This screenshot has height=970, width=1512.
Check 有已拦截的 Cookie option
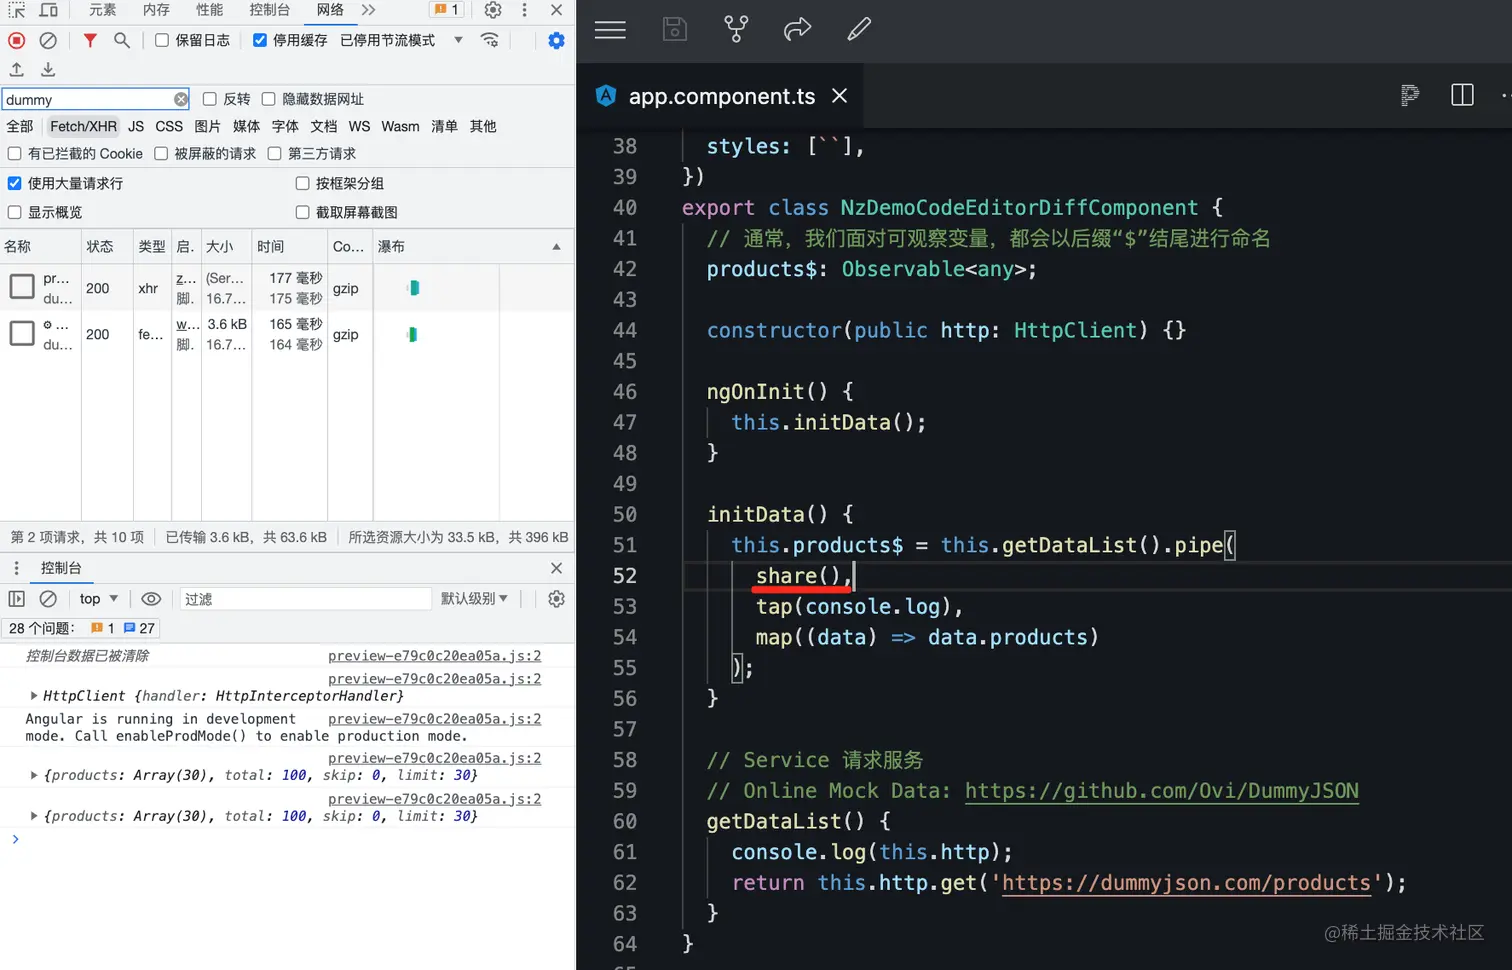[x=15, y=154]
